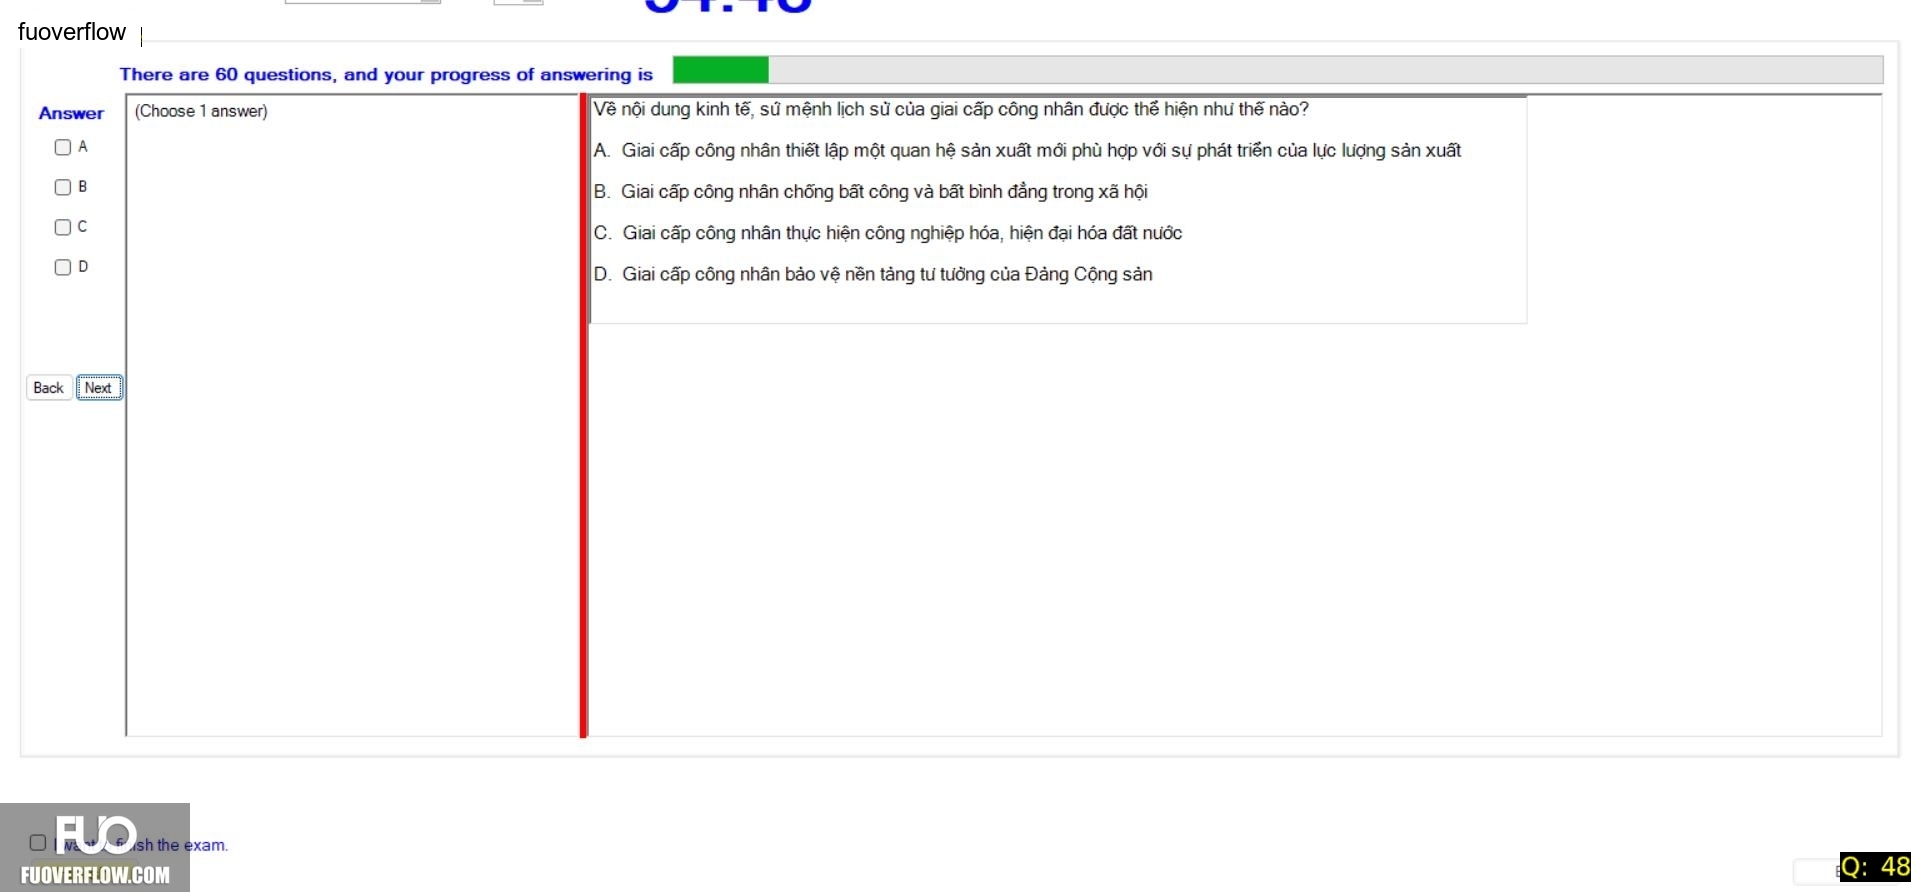The width and height of the screenshot is (1920, 892).
Task: Select the question text starting "Về nội dung kinh tế"
Action: pos(951,109)
